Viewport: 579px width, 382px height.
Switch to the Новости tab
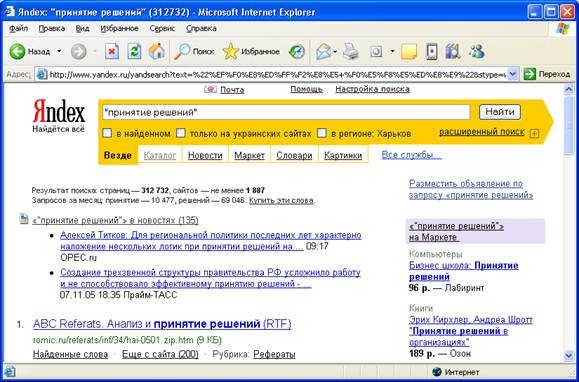coord(205,155)
